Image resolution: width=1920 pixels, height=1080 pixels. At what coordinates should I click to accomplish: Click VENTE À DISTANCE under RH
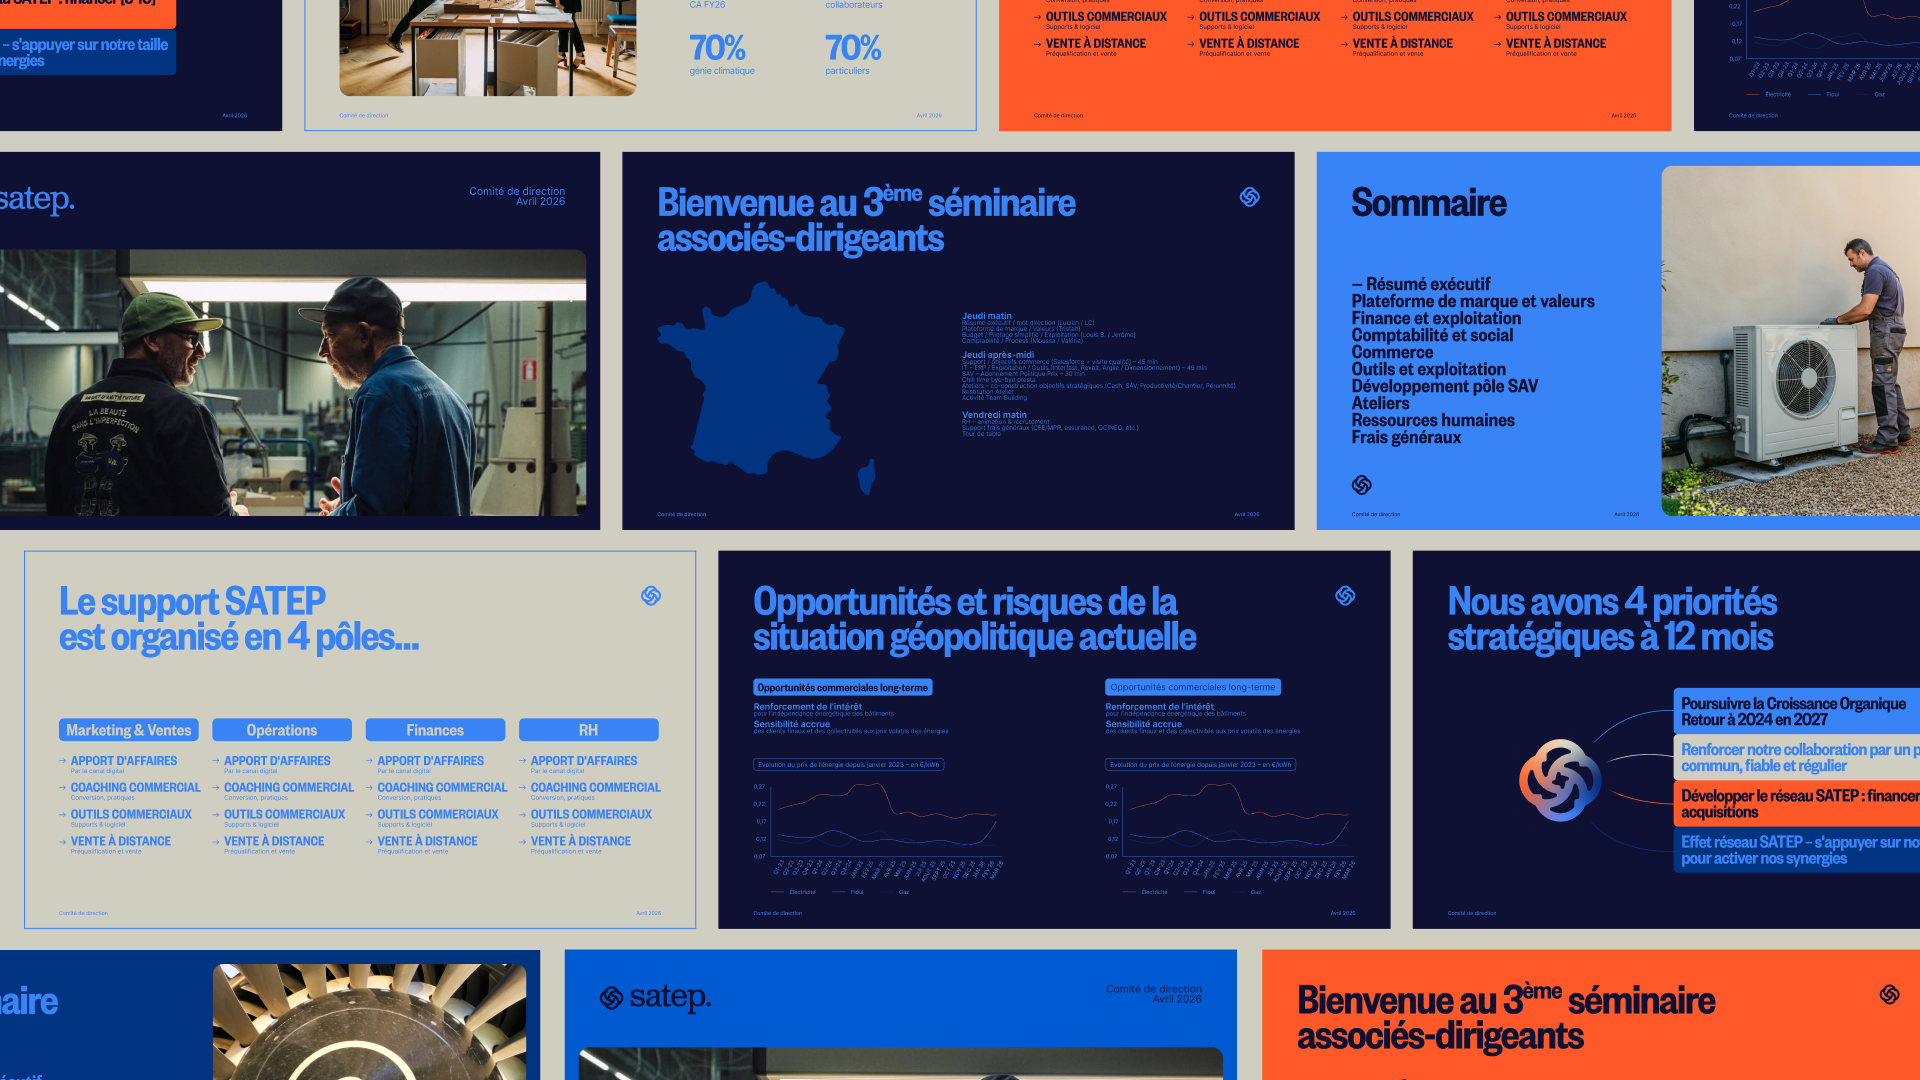coord(581,842)
